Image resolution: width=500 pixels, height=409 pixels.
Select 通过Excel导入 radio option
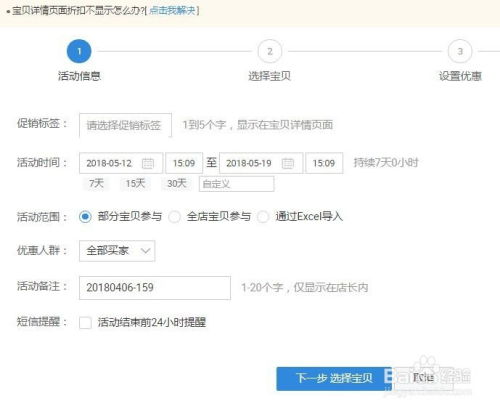[x=263, y=217]
